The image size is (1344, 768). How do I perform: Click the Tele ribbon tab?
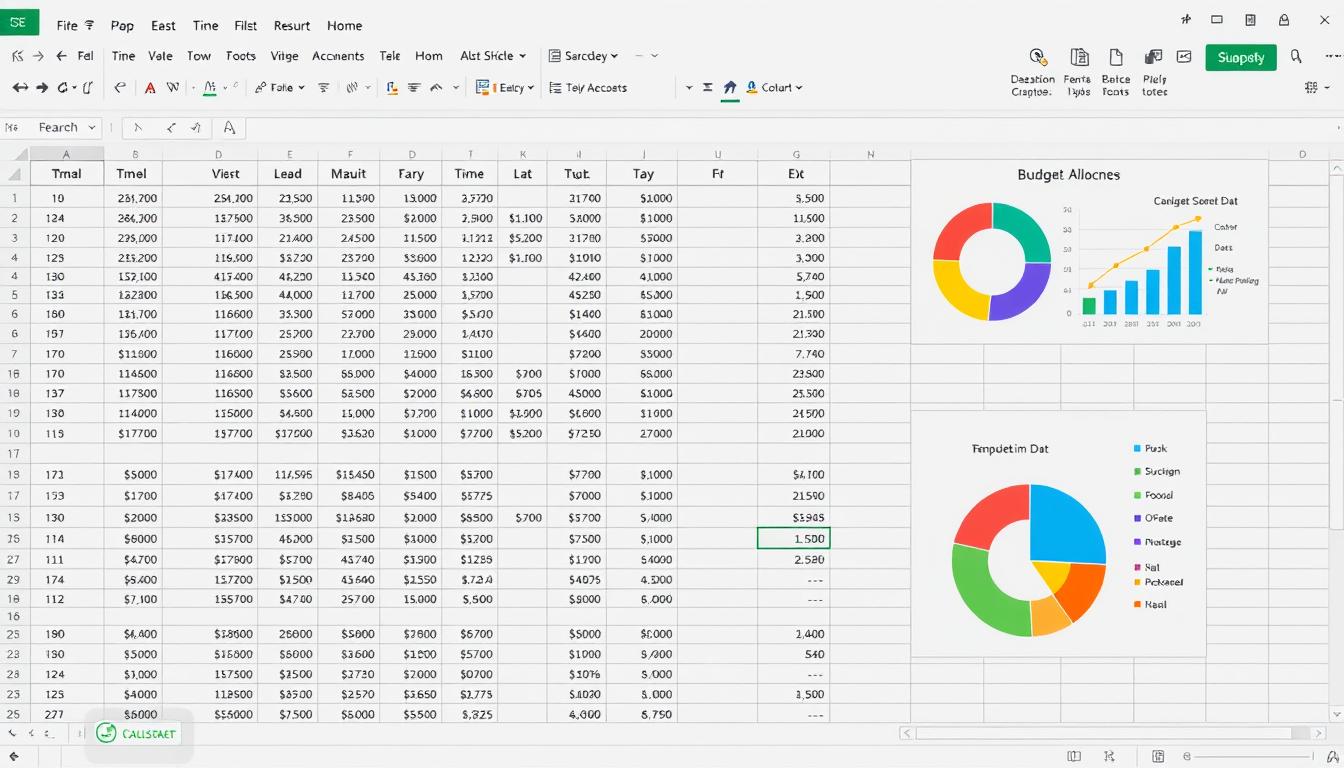click(390, 56)
